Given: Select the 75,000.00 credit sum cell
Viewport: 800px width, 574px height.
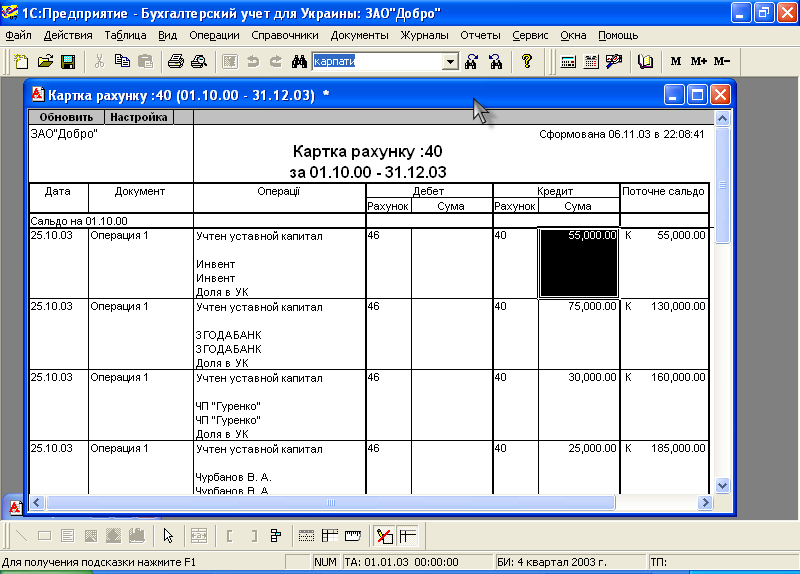Looking at the screenshot, I should 579,334.
